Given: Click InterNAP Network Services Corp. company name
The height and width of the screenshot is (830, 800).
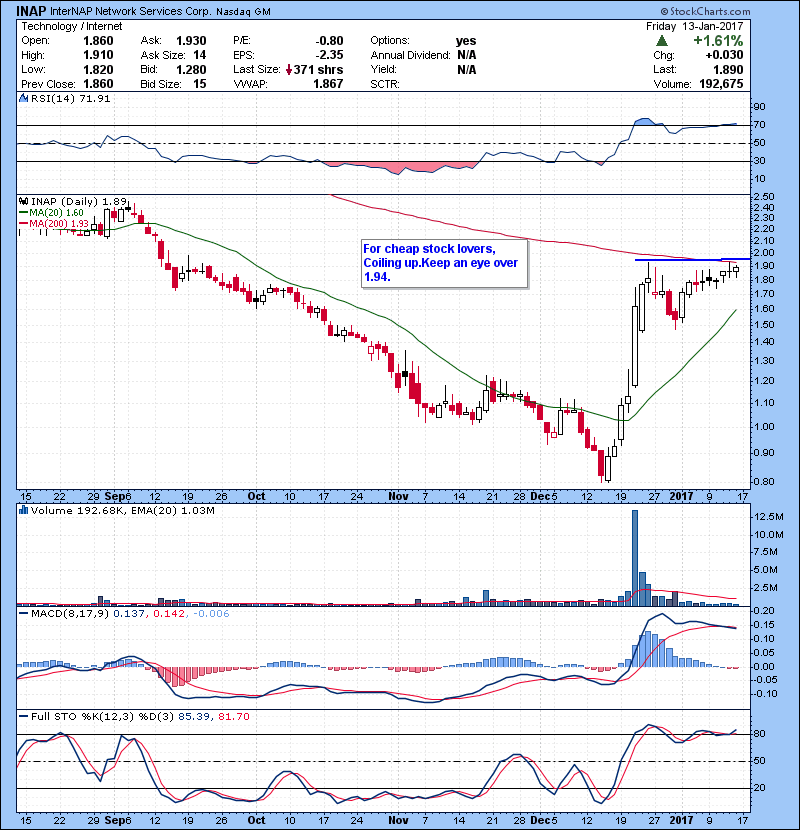Looking at the screenshot, I should click(131, 12).
